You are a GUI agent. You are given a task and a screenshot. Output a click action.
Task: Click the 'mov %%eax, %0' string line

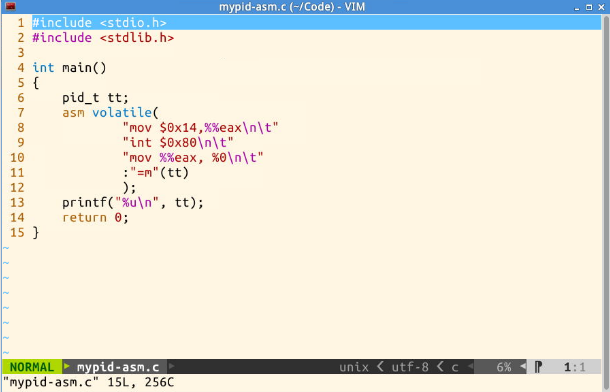(x=193, y=158)
